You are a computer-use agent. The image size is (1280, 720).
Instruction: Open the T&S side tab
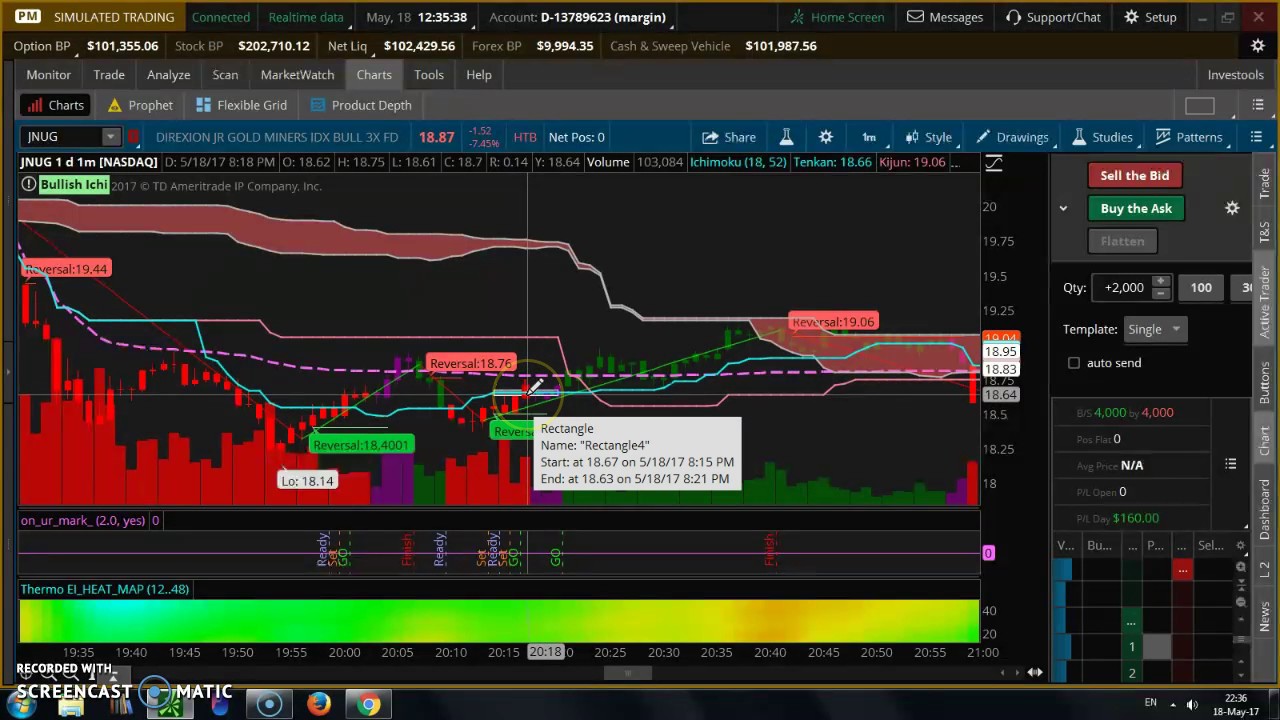click(1264, 232)
